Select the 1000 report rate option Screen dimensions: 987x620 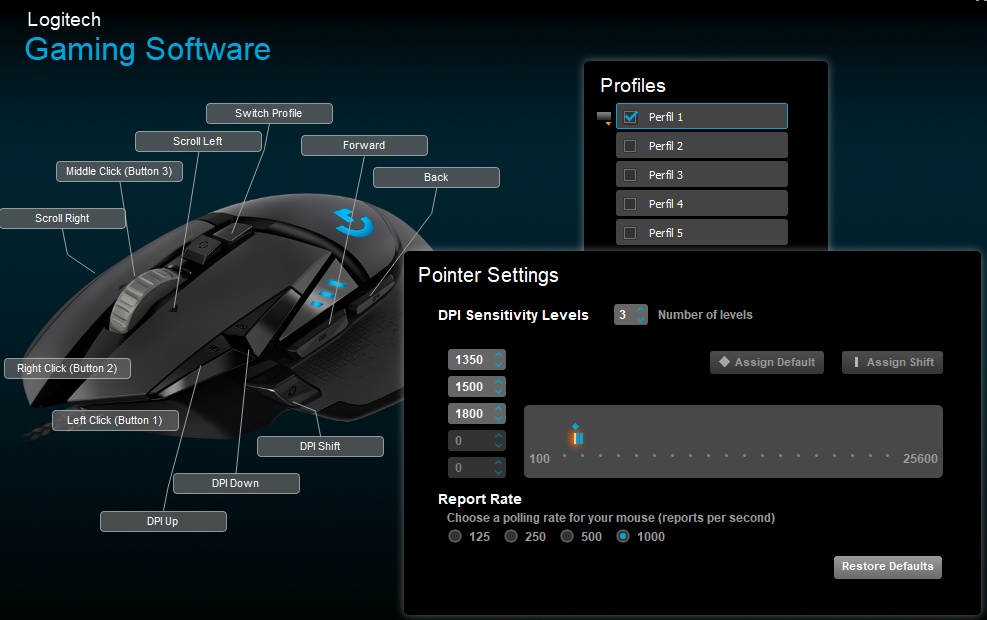(x=623, y=536)
